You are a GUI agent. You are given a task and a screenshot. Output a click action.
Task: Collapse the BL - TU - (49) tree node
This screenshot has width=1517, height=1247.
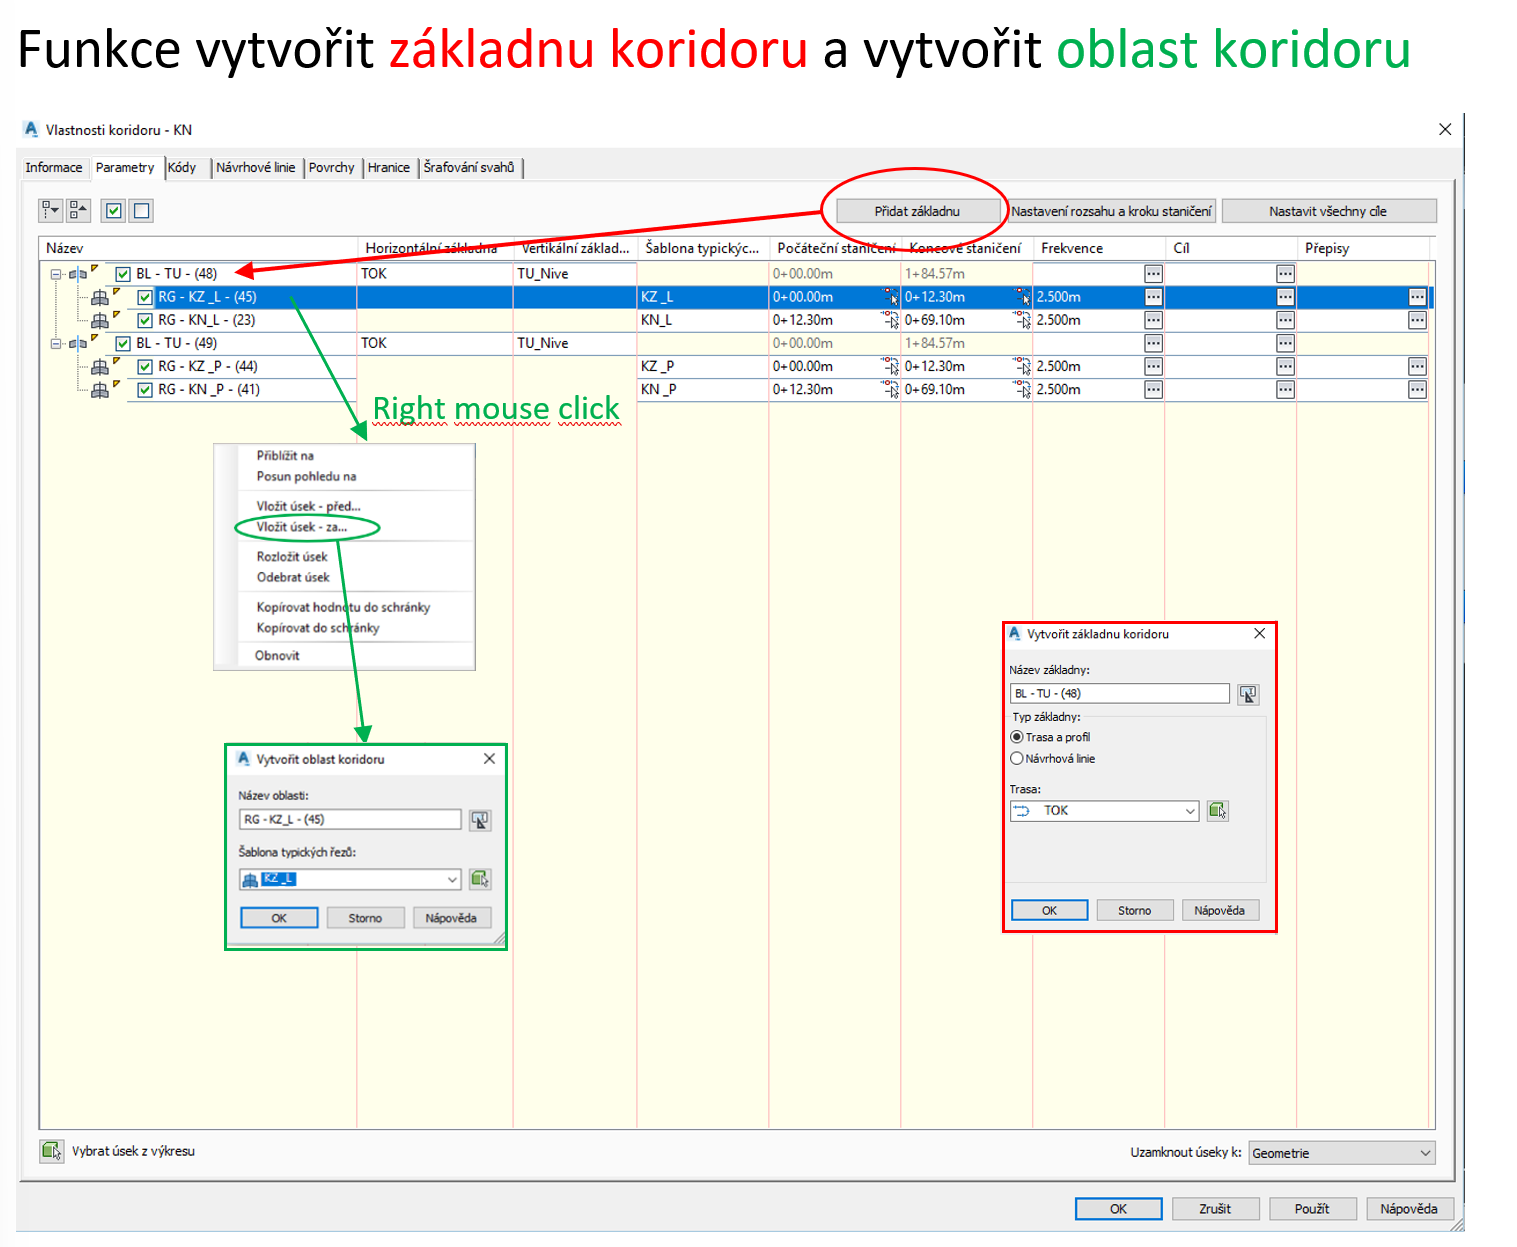(x=57, y=343)
